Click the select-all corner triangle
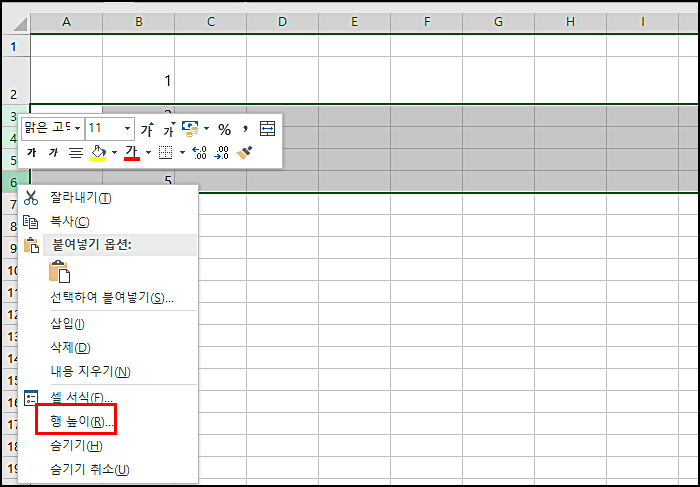This screenshot has width=700, height=487. (20, 24)
